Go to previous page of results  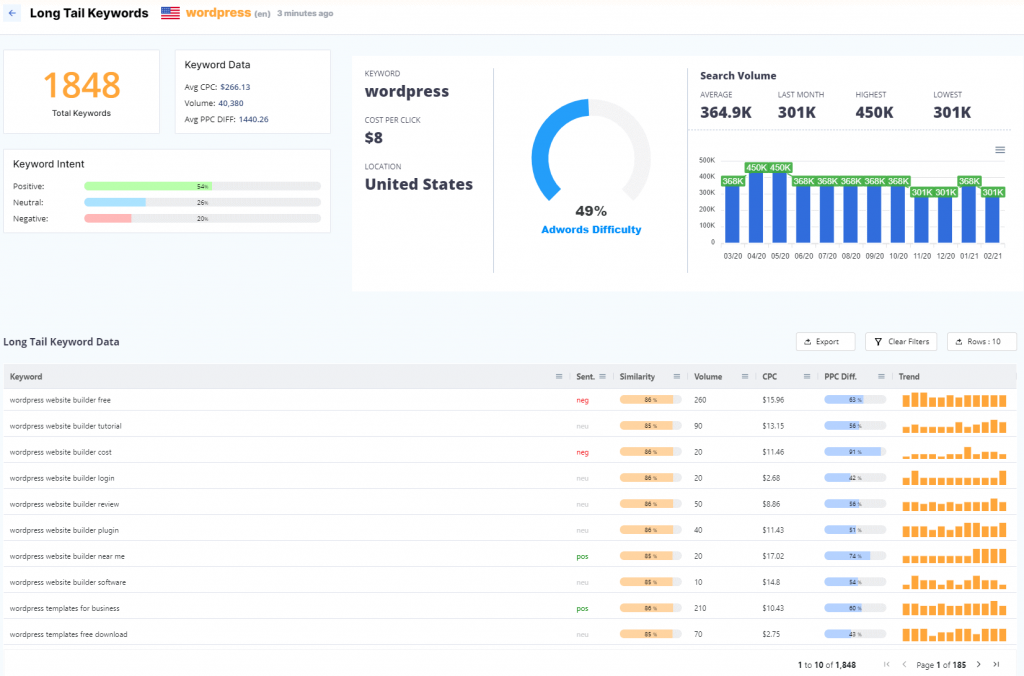pos(904,664)
